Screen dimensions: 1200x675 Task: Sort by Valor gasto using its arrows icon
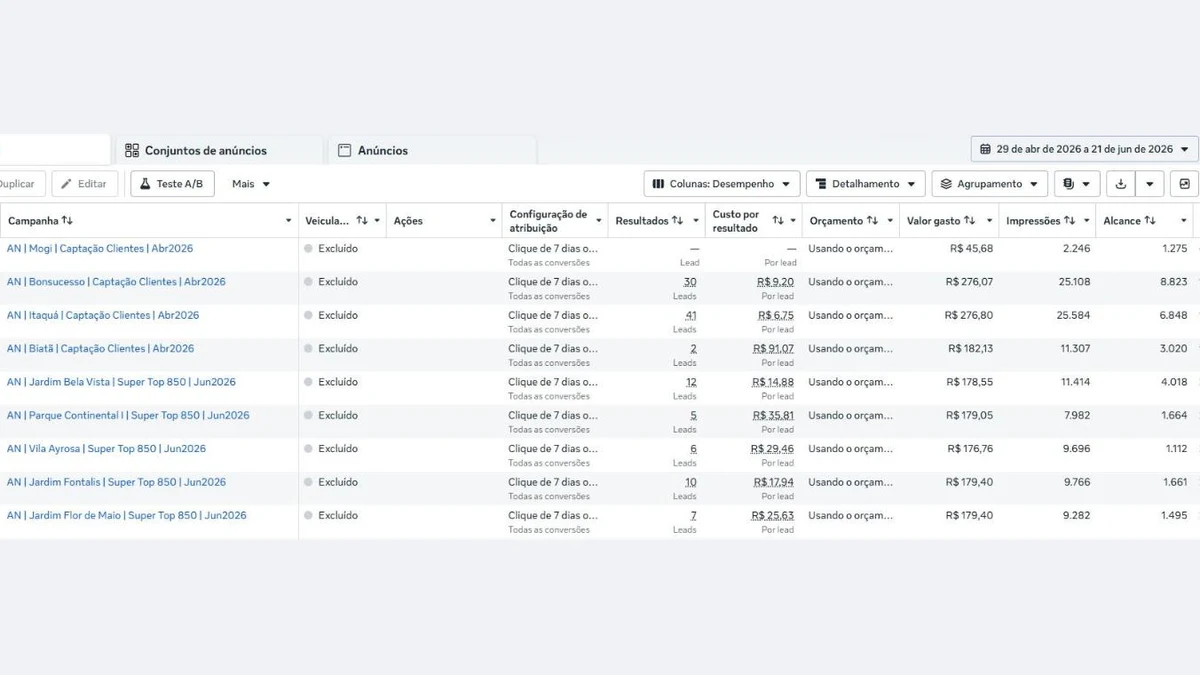[x=970, y=221]
